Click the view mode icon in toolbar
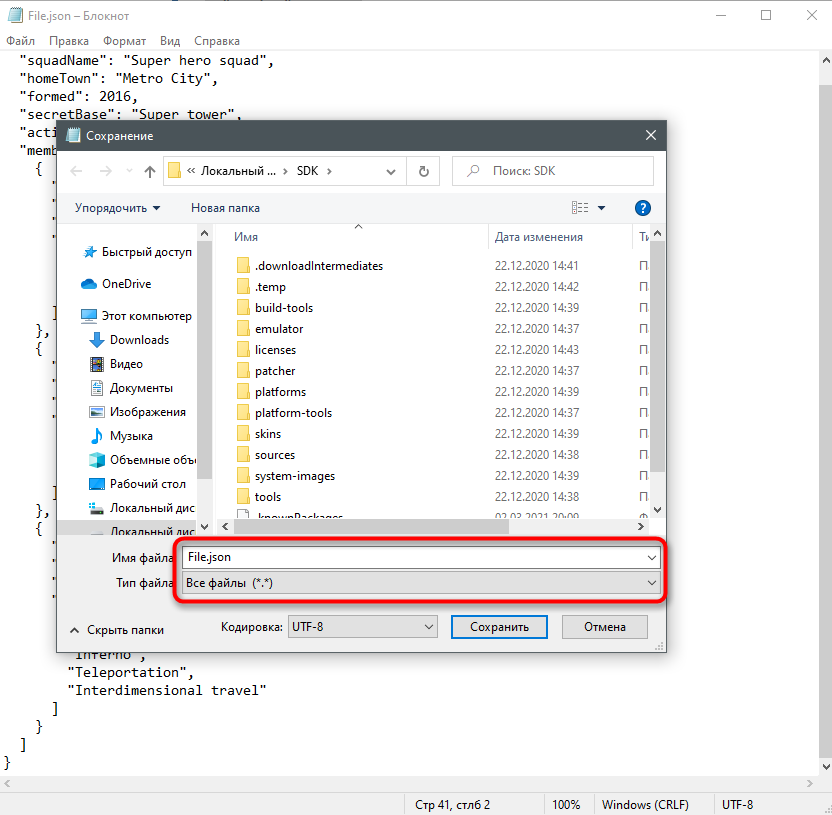 pyautogui.click(x=580, y=208)
